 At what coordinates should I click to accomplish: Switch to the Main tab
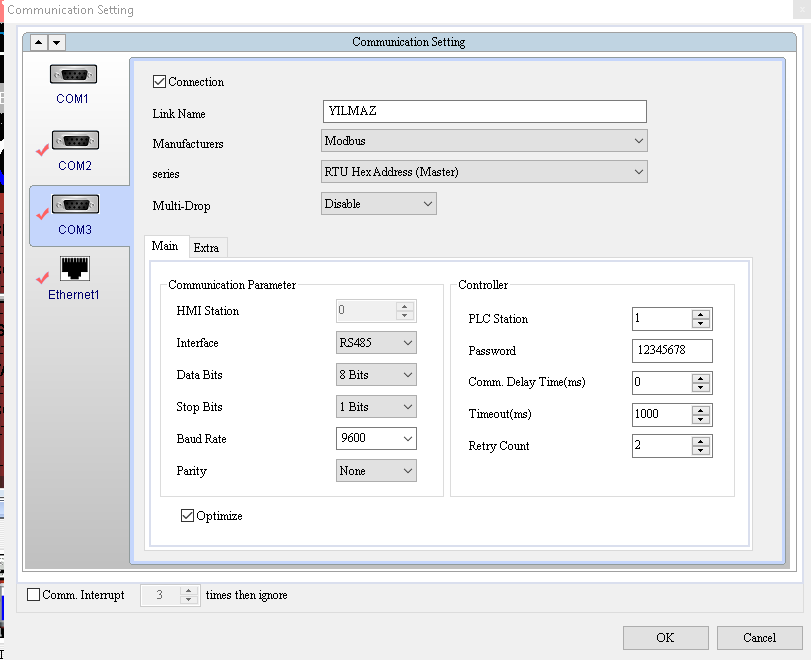[x=165, y=246]
